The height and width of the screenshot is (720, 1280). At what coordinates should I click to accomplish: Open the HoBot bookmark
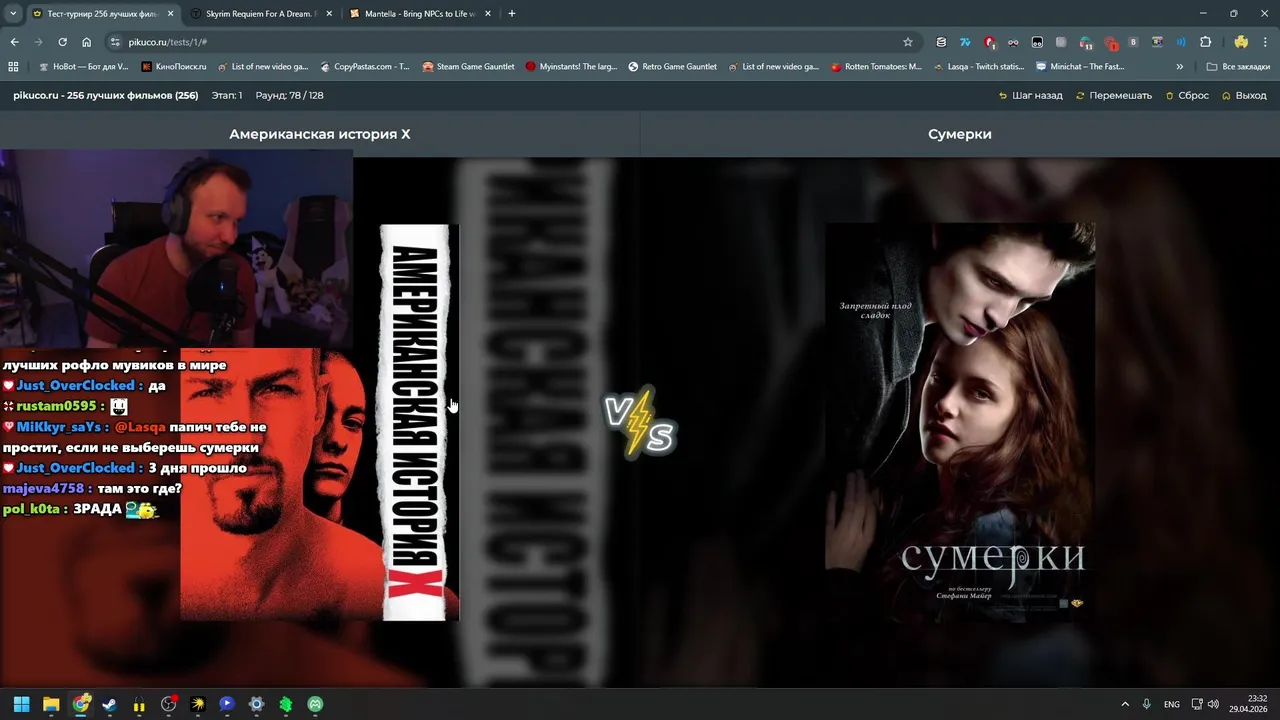tap(83, 67)
